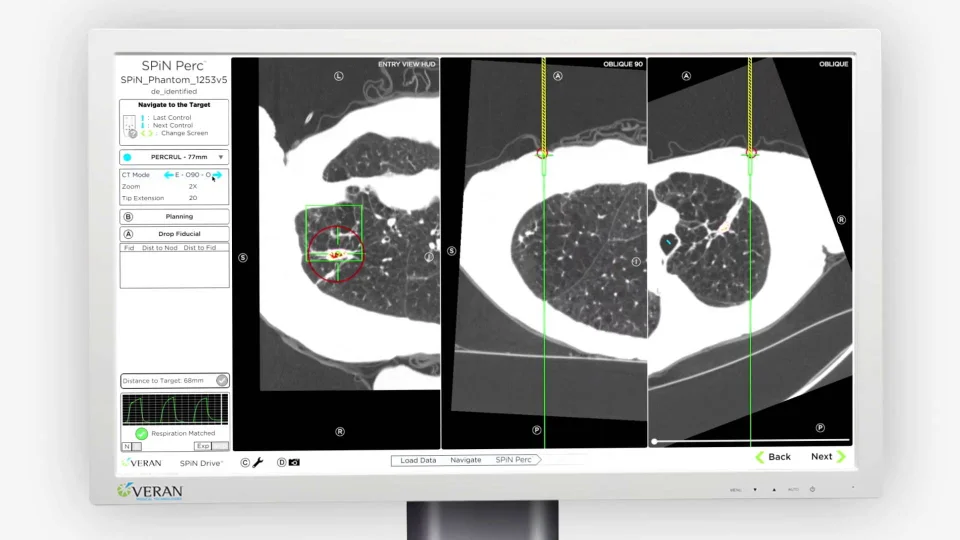Viewport: 960px width, 540px height.
Task: Click the right cyan CT Mode arrow
Action: click(x=217, y=175)
